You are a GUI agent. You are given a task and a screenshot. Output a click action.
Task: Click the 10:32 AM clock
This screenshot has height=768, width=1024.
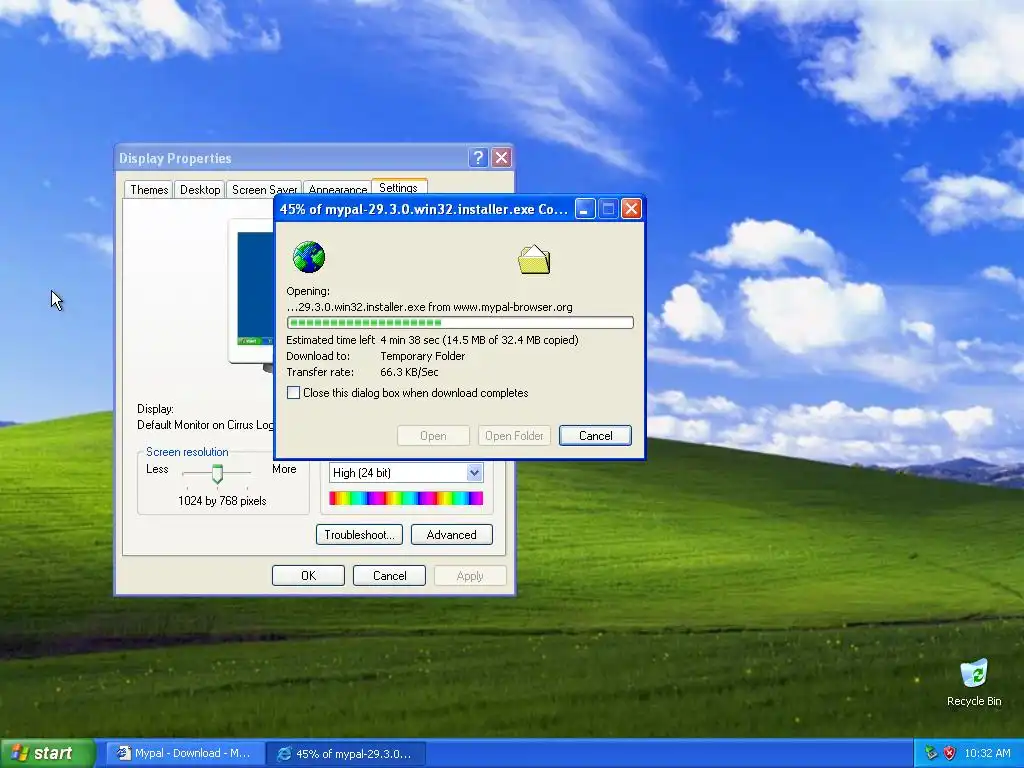pos(987,753)
